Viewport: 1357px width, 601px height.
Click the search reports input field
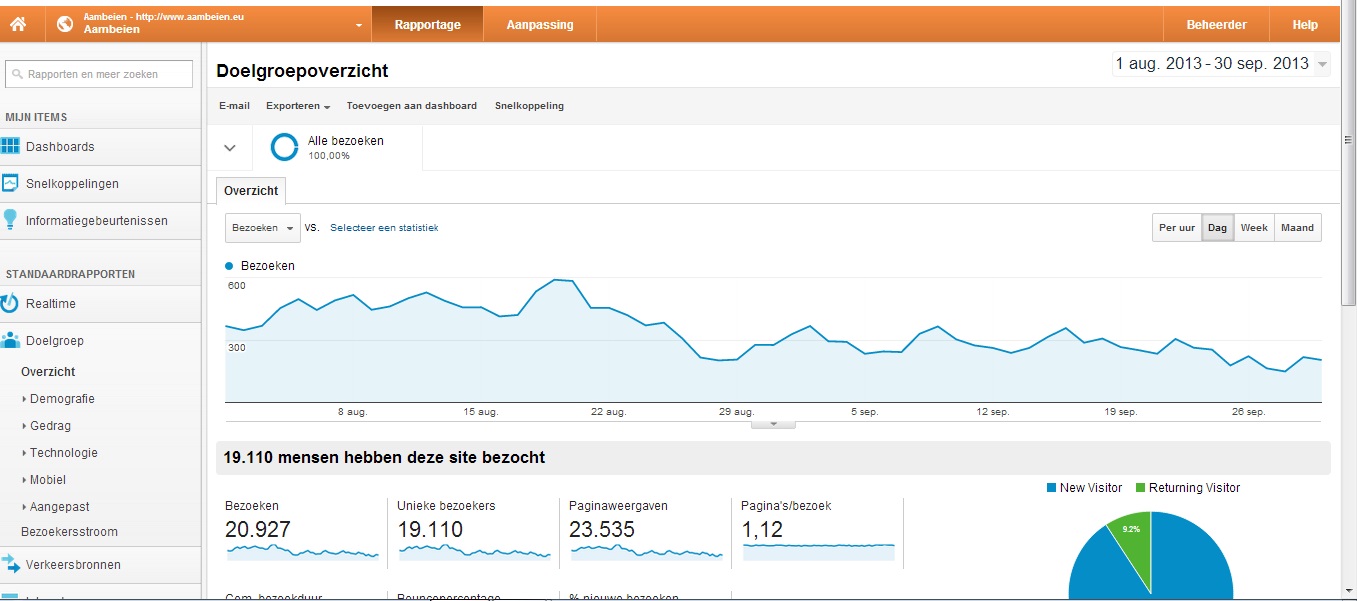click(x=97, y=74)
